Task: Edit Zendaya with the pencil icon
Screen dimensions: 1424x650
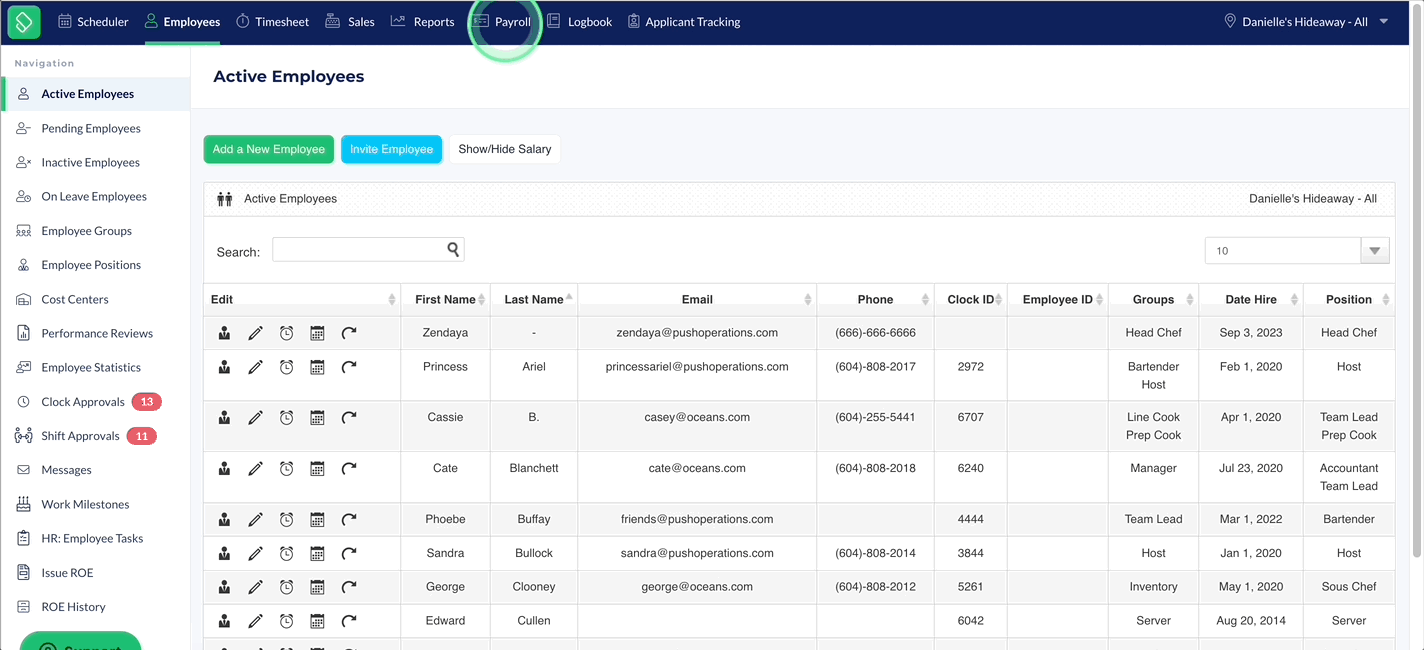Action: click(x=256, y=333)
